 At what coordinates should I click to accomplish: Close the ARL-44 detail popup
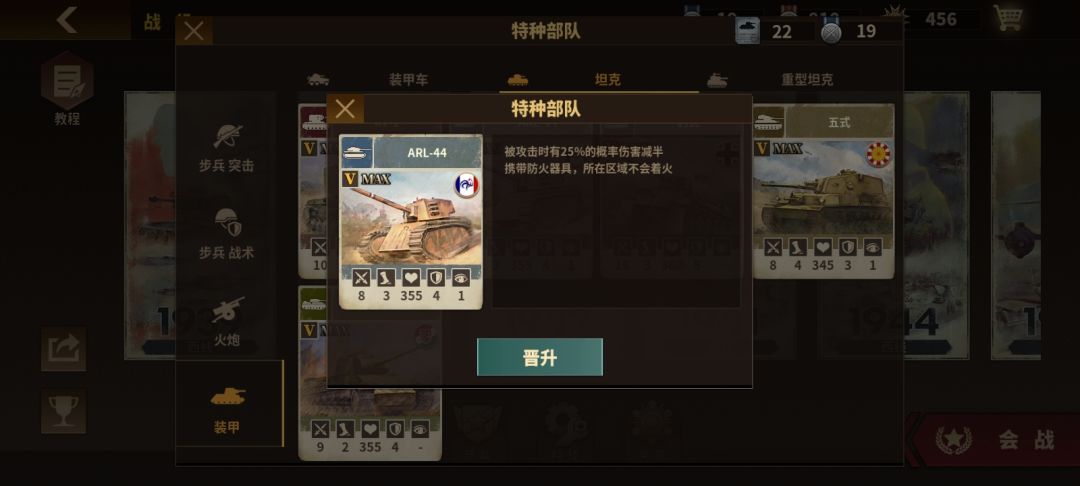(345, 109)
